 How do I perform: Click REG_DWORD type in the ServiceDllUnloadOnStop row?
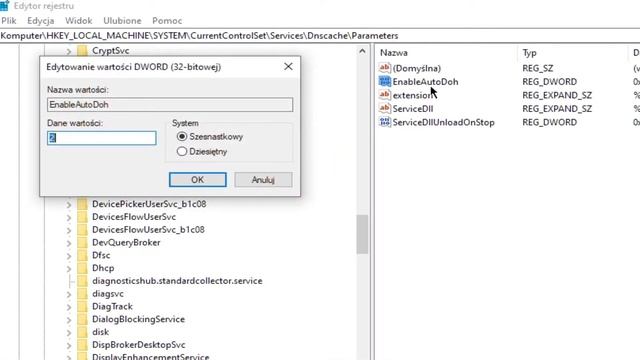click(549, 122)
